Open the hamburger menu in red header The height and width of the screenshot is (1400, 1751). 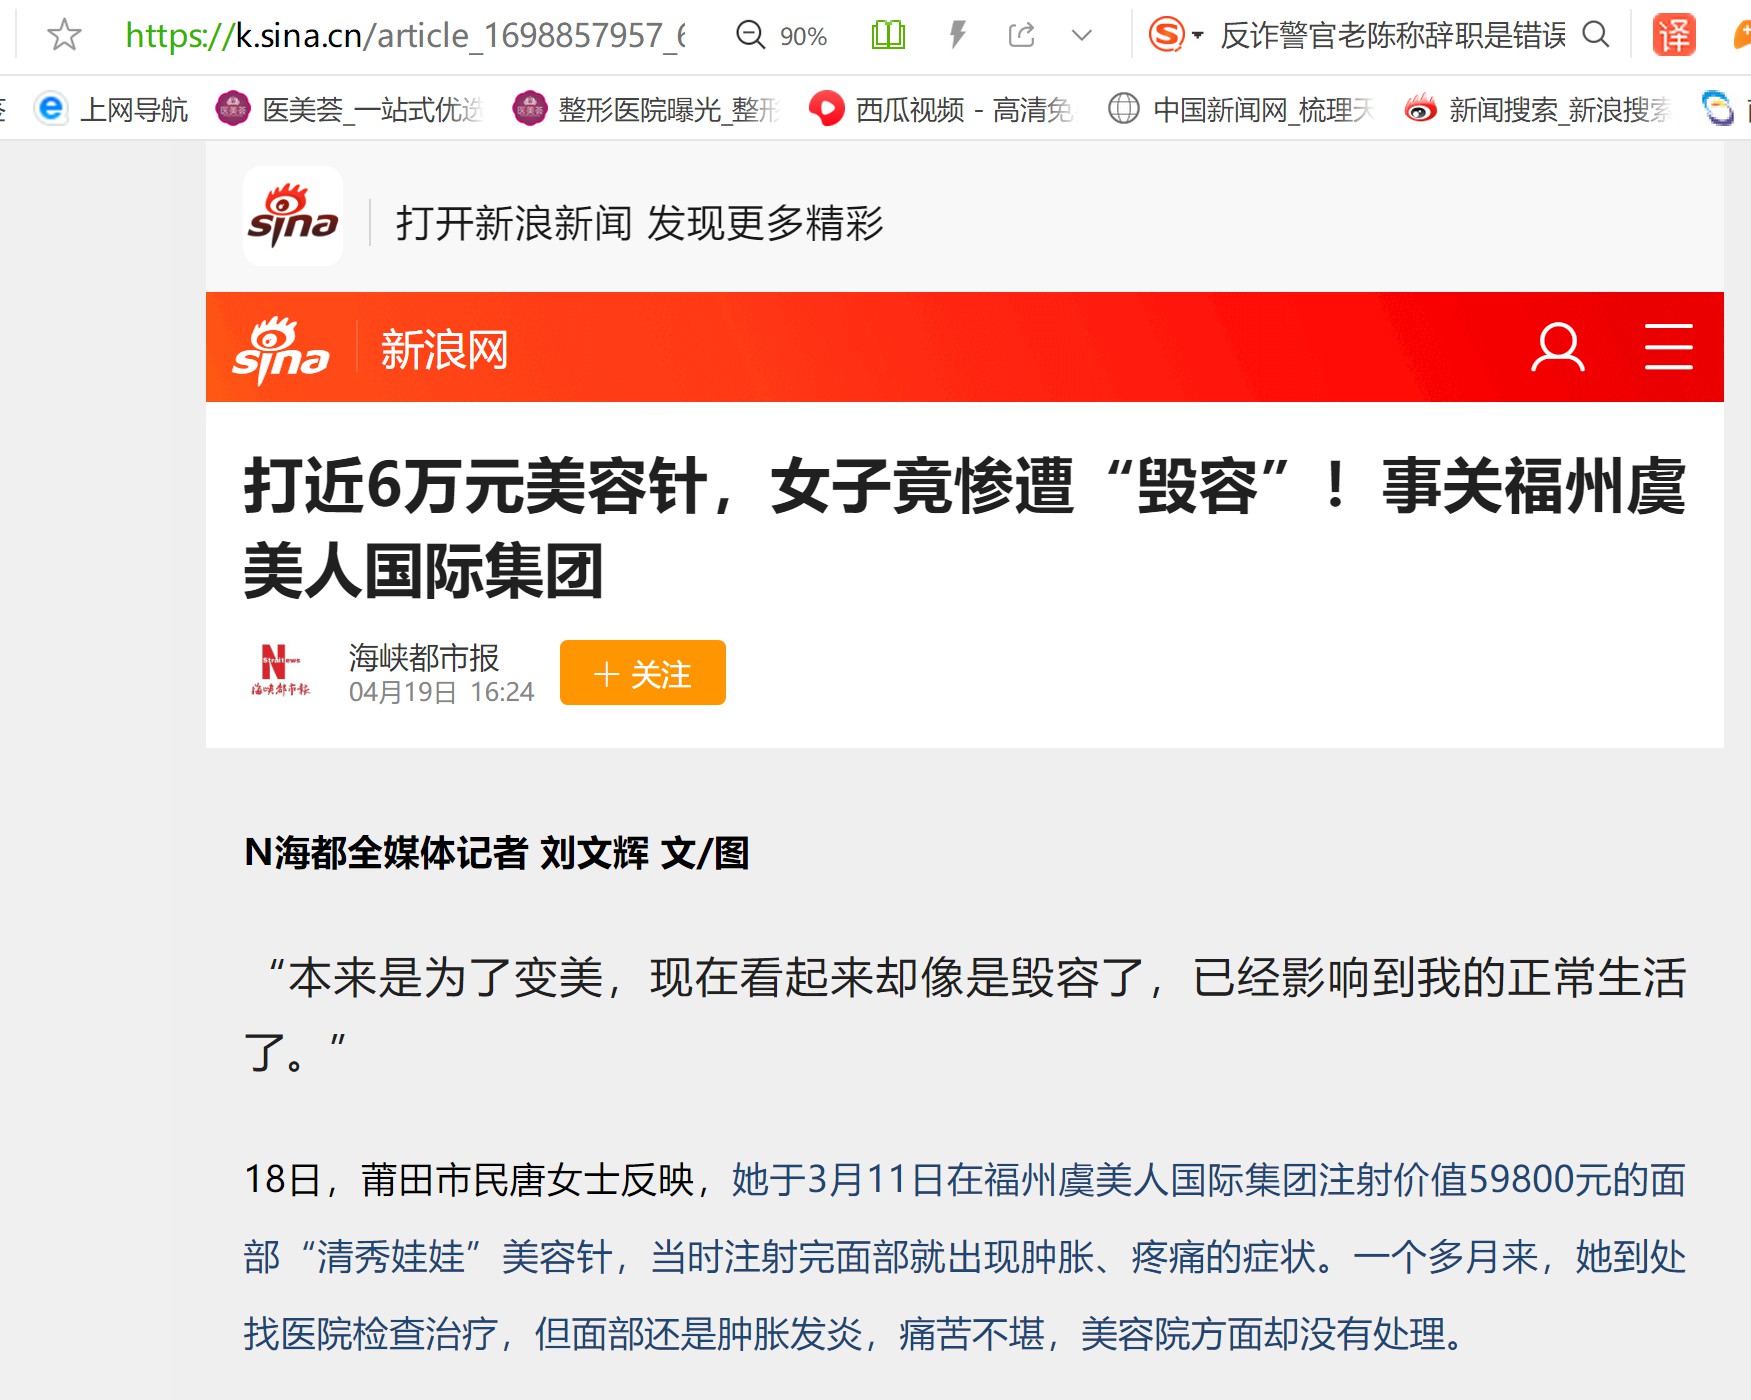pos(1668,347)
